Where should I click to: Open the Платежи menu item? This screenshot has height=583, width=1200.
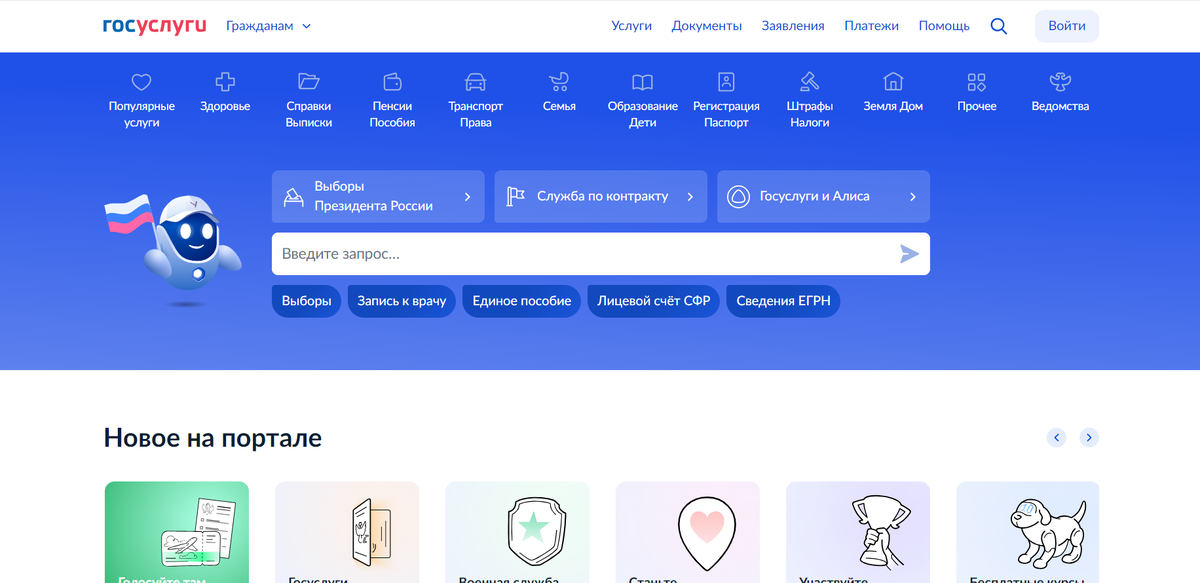click(x=871, y=26)
